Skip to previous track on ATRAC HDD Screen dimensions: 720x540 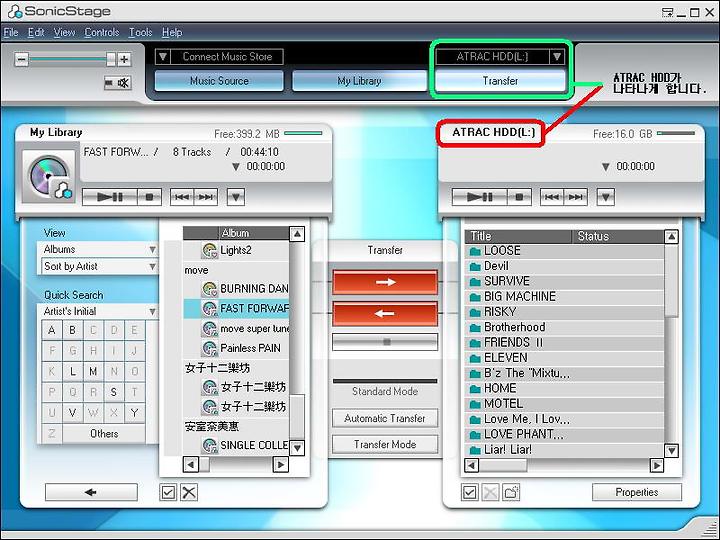tap(552, 197)
